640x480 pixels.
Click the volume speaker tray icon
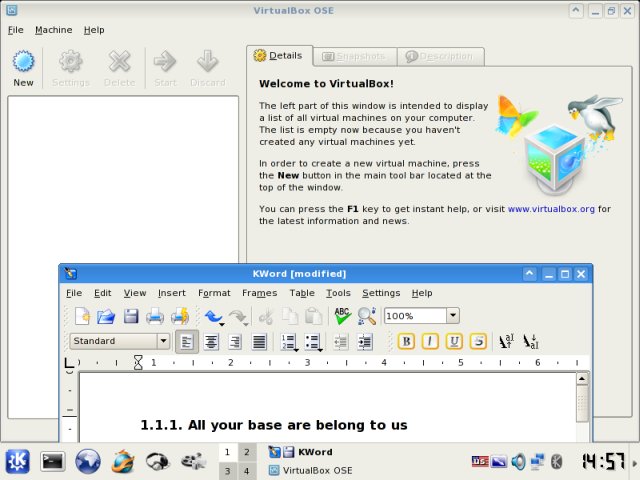[x=518, y=462]
